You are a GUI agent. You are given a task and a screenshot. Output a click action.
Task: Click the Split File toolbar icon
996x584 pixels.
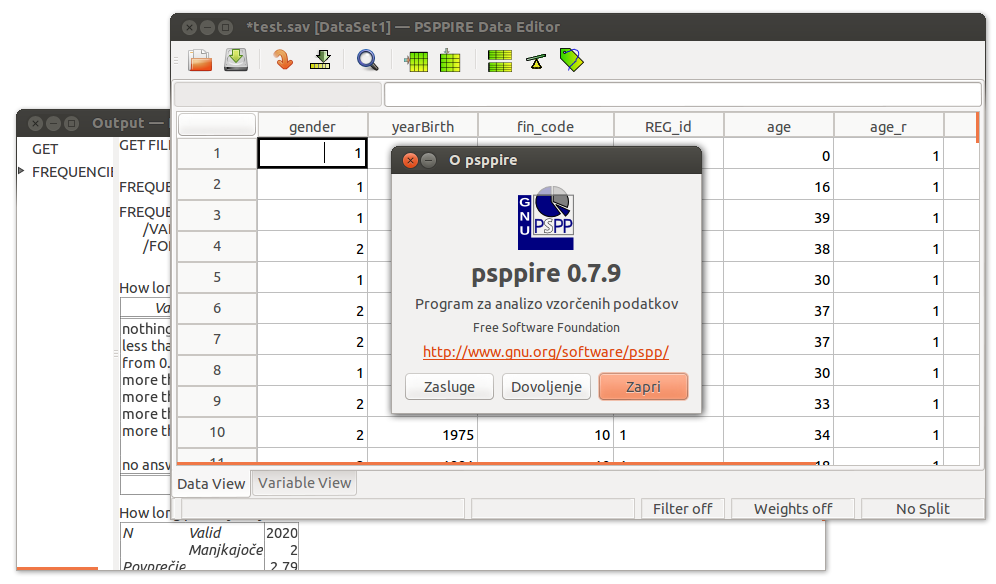[x=499, y=61]
